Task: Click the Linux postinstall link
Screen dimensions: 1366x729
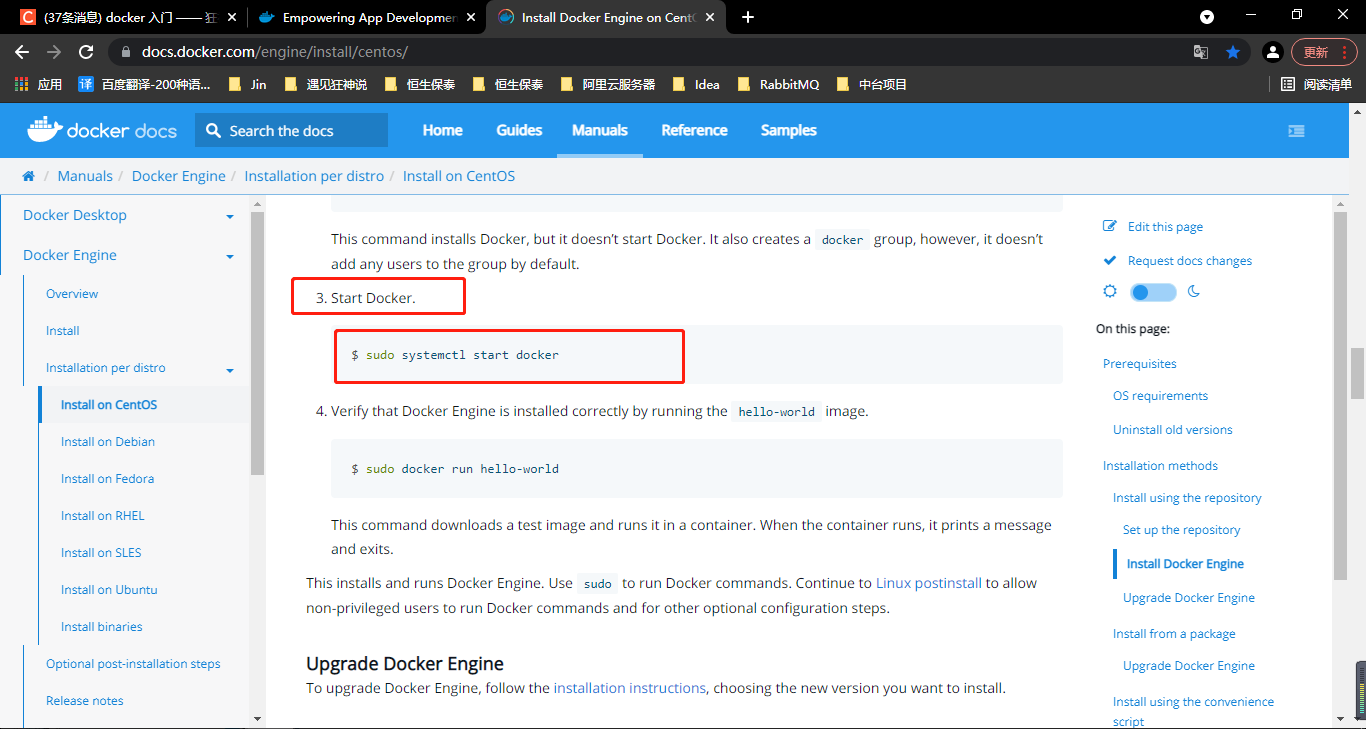Action: click(x=928, y=583)
